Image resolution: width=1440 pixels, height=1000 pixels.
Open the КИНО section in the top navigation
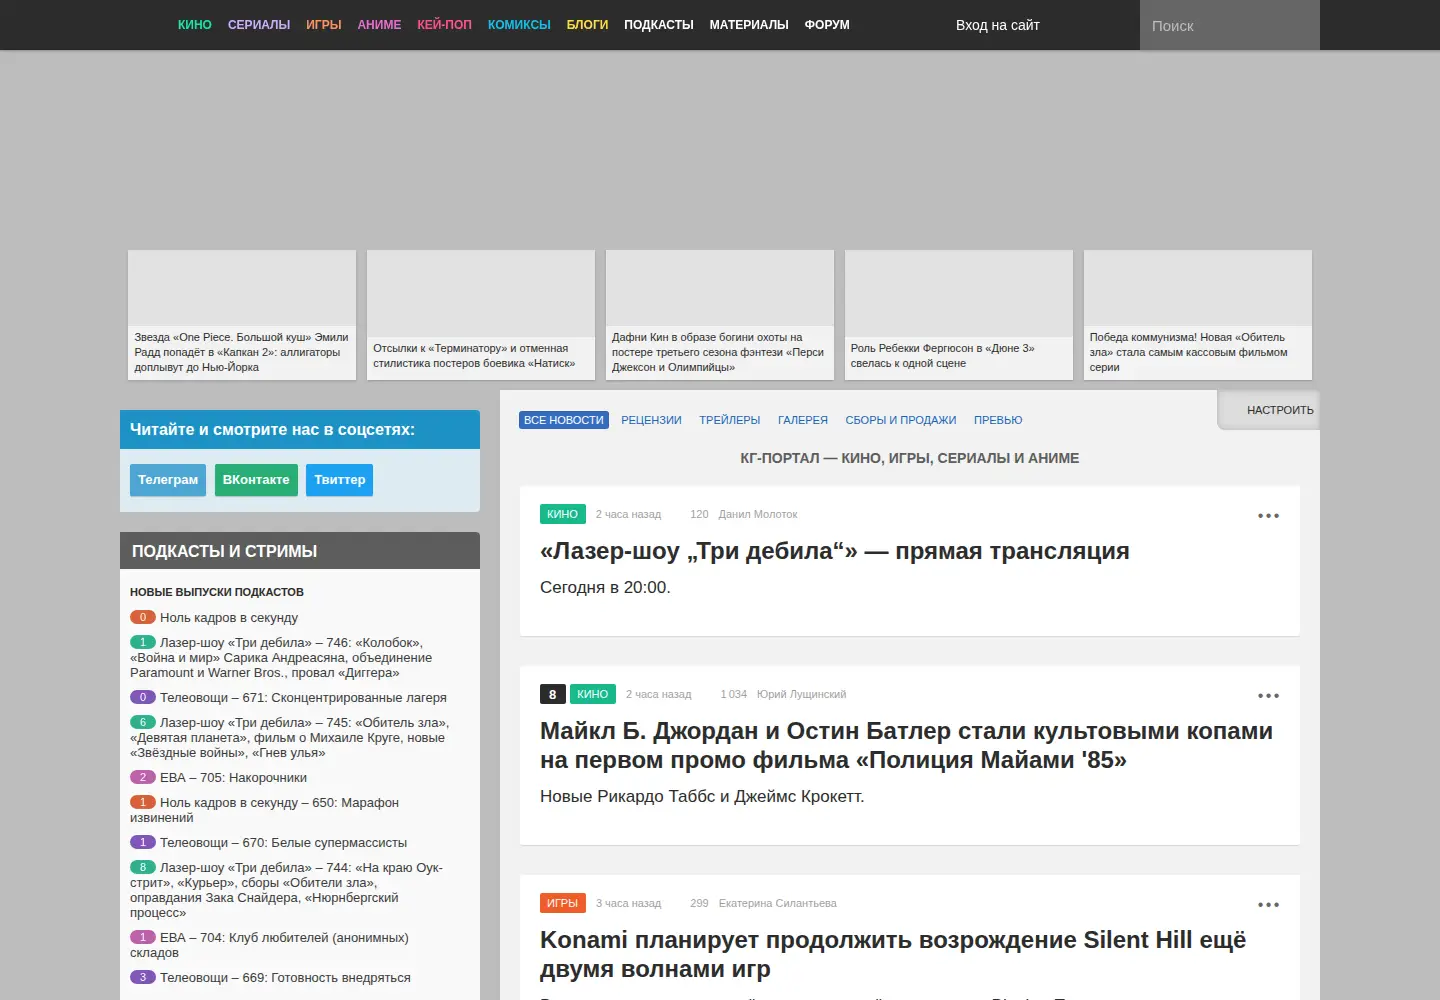[194, 25]
